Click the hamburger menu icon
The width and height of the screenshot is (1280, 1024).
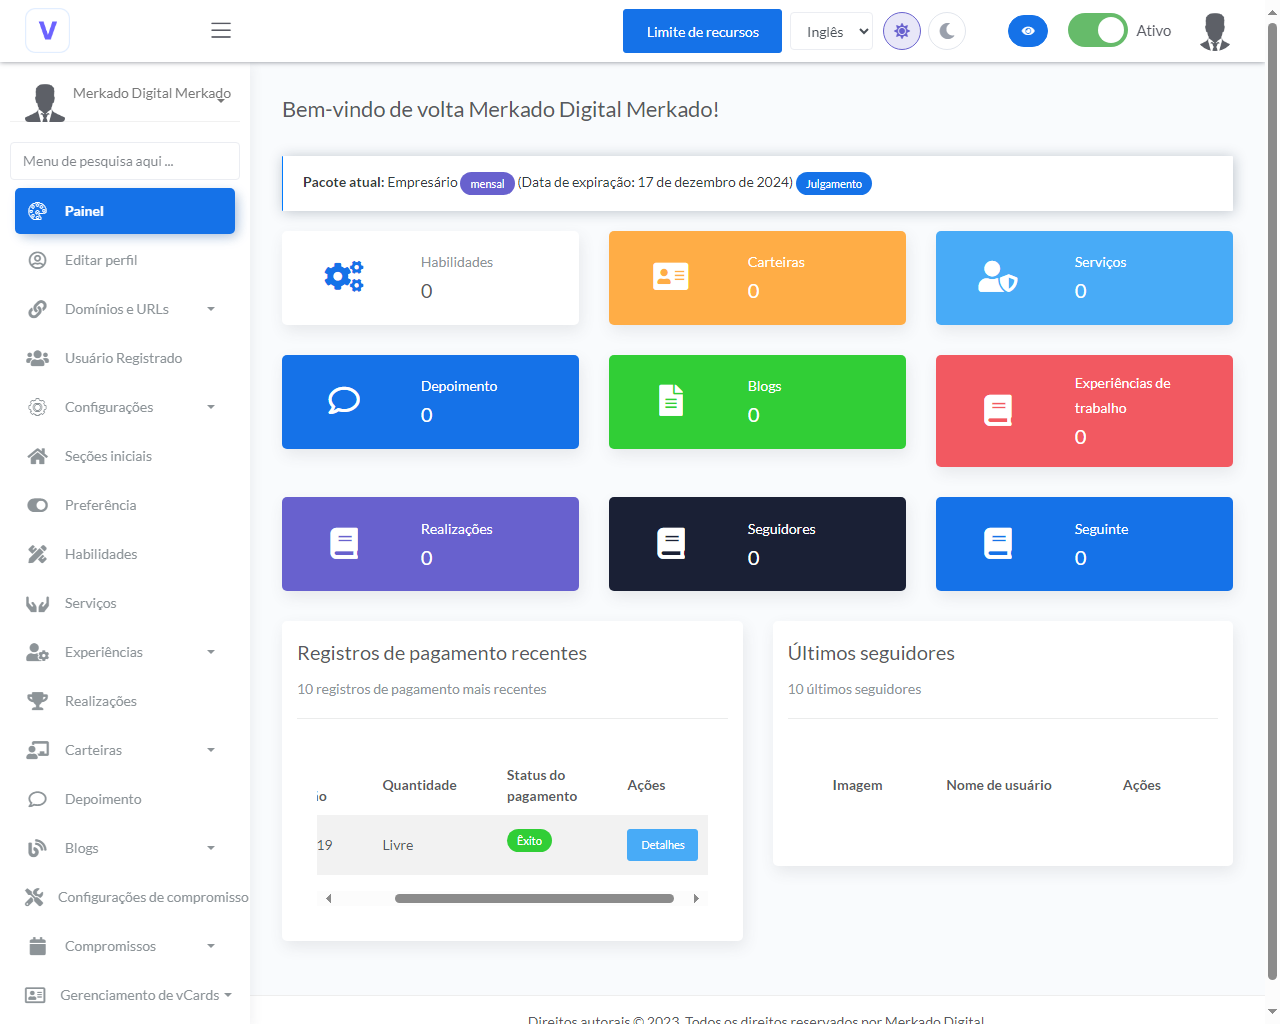(x=221, y=30)
